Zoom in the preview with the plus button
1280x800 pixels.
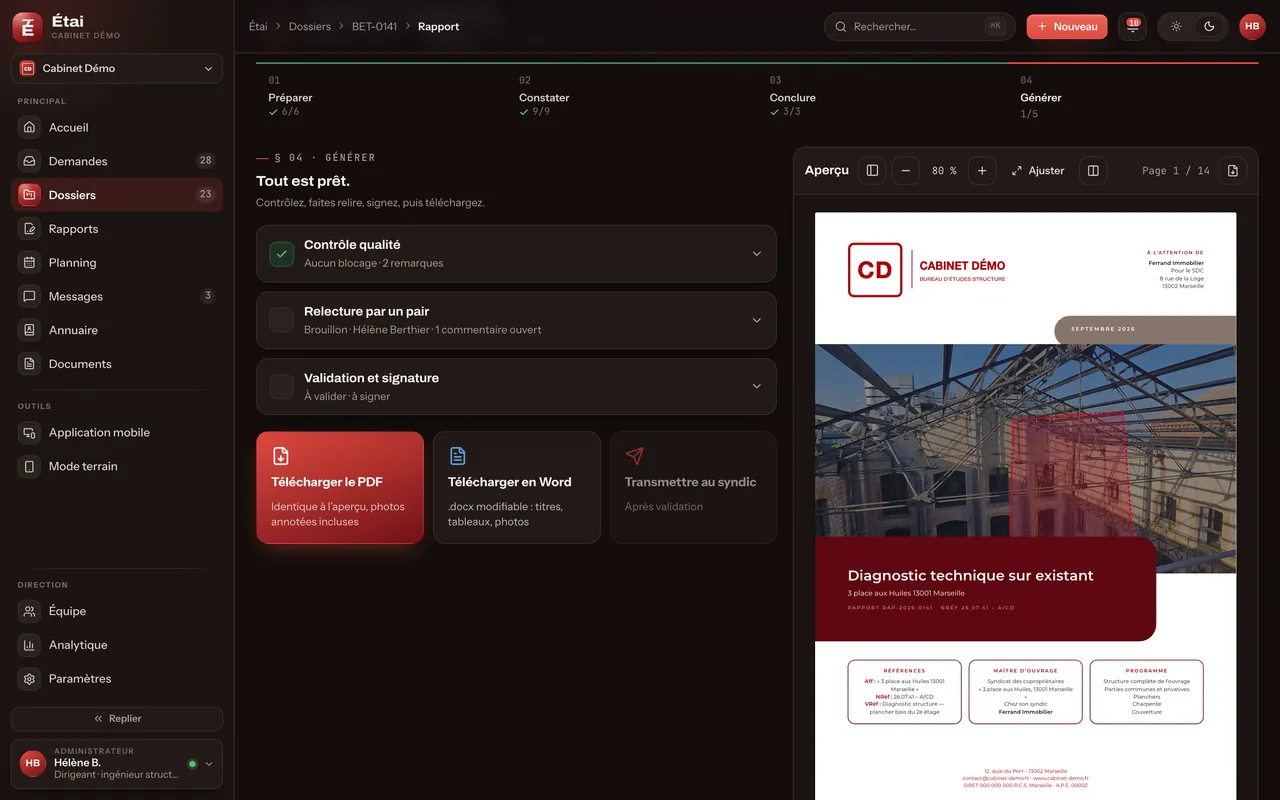click(982, 171)
